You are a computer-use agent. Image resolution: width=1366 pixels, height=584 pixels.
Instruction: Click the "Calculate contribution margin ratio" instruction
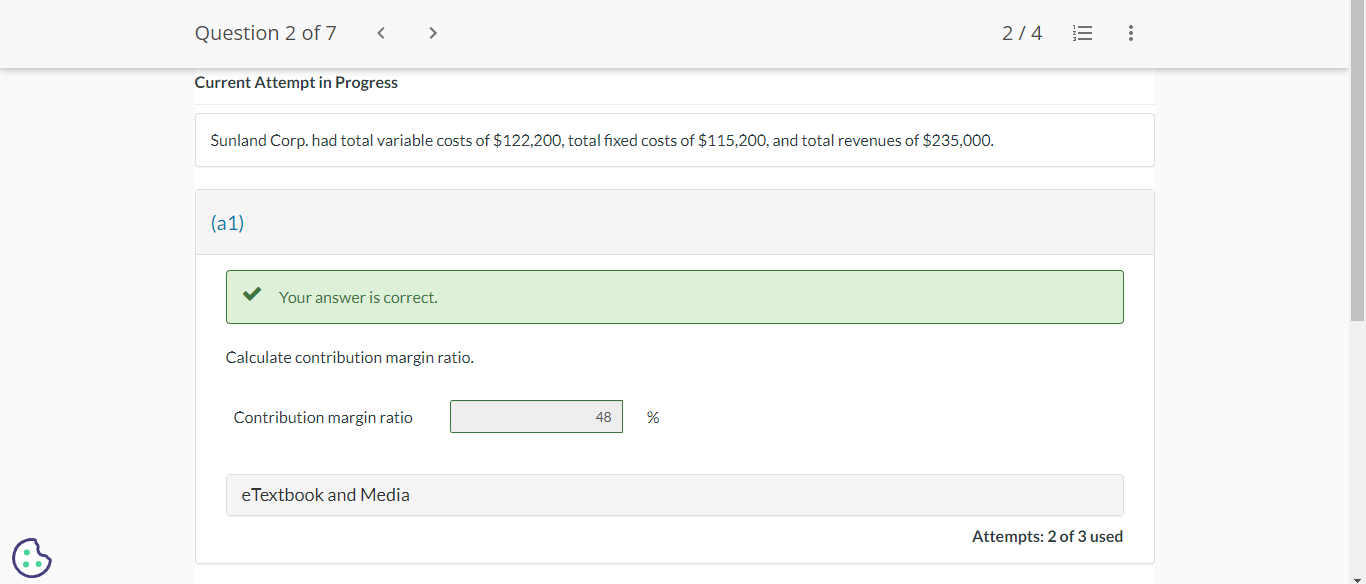(350, 357)
